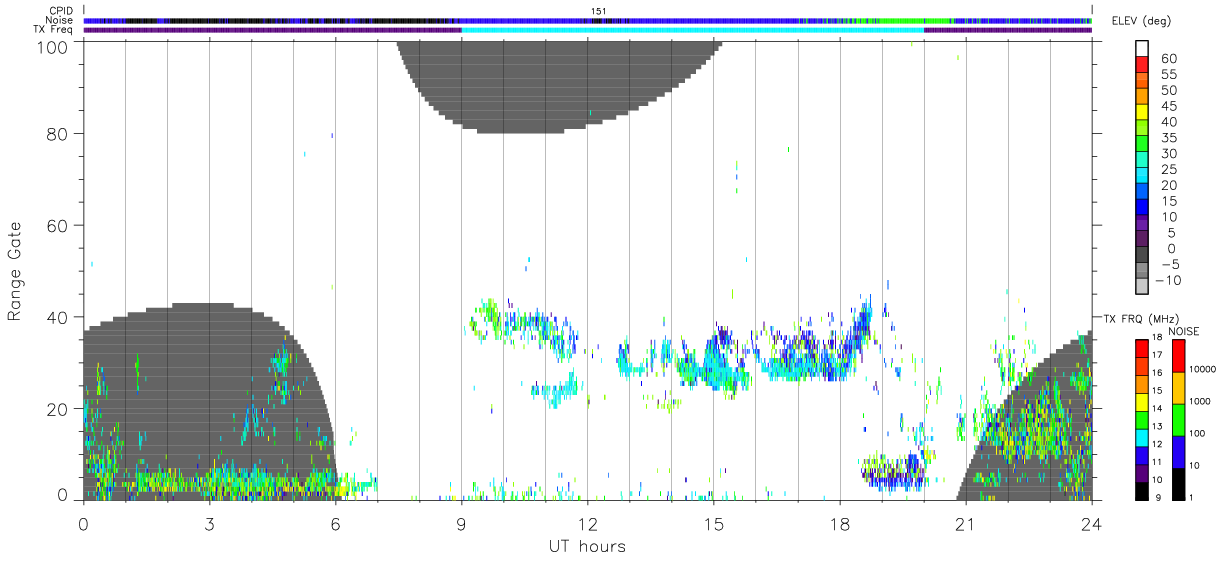Screen dimensions: 1228x567
Task: Click the '55' label on ELEV colorbar
Action: (x=1167, y=75)
